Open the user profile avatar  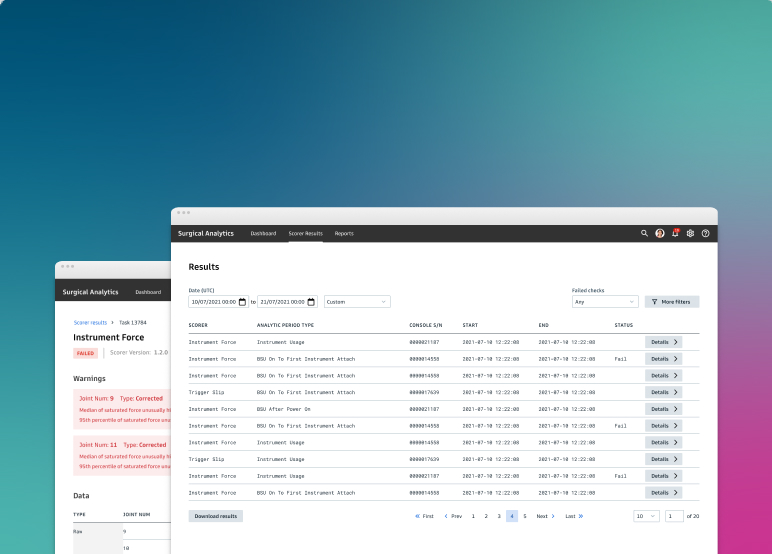pyautogui.click(x=660, y=233)
